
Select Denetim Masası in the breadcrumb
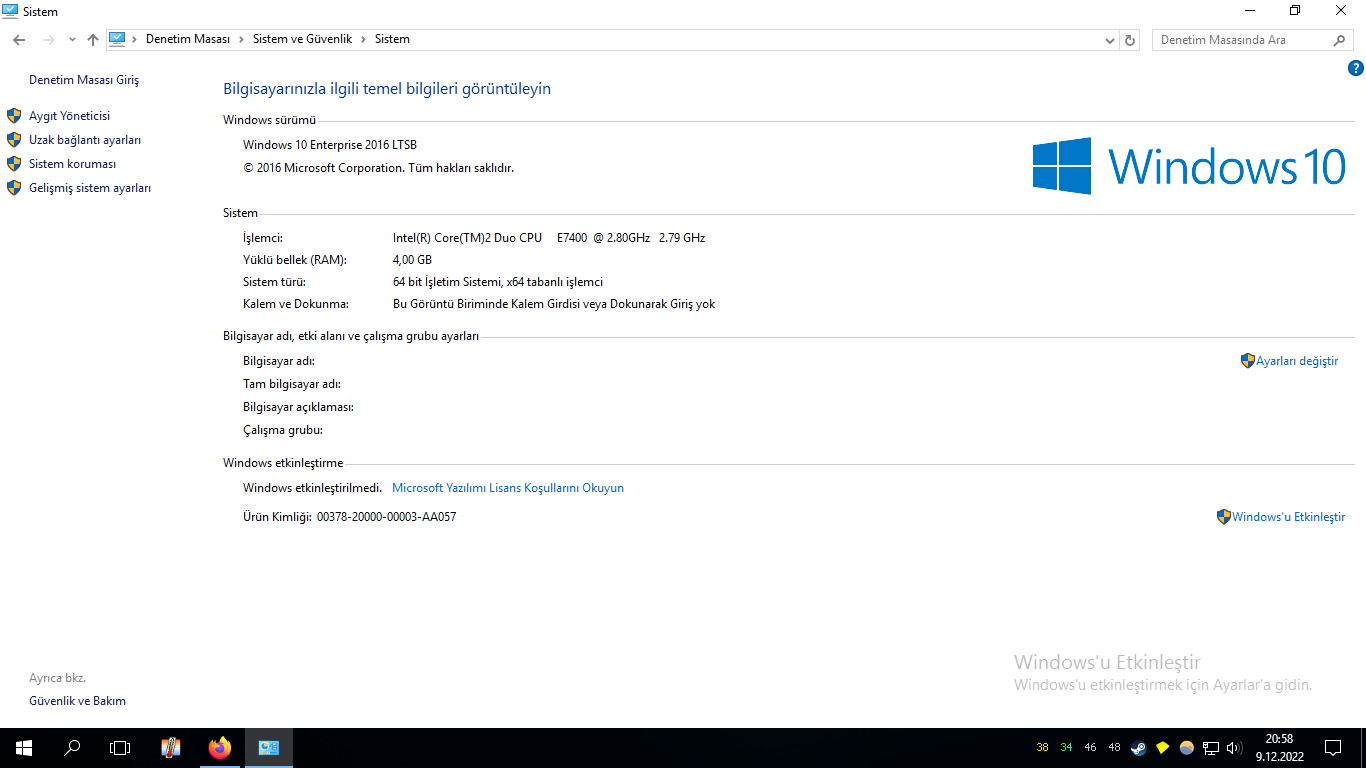188,40
